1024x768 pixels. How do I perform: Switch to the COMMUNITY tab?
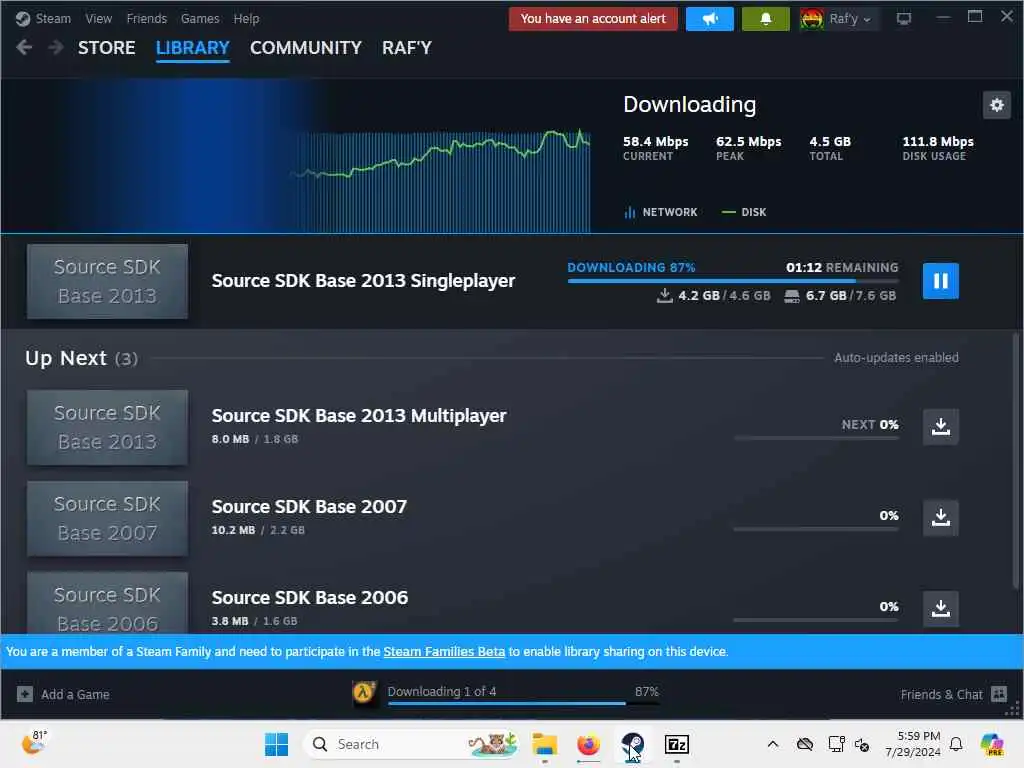[306, 48]
